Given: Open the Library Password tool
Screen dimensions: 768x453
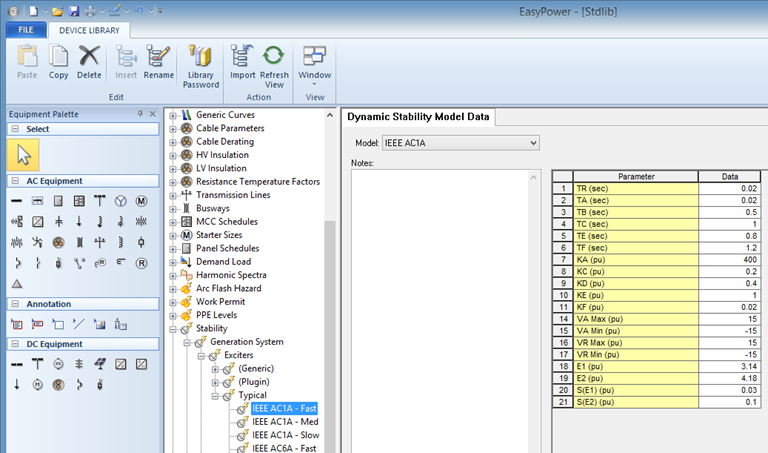Looking at the screenshot, I should click(x=200, y=56).
